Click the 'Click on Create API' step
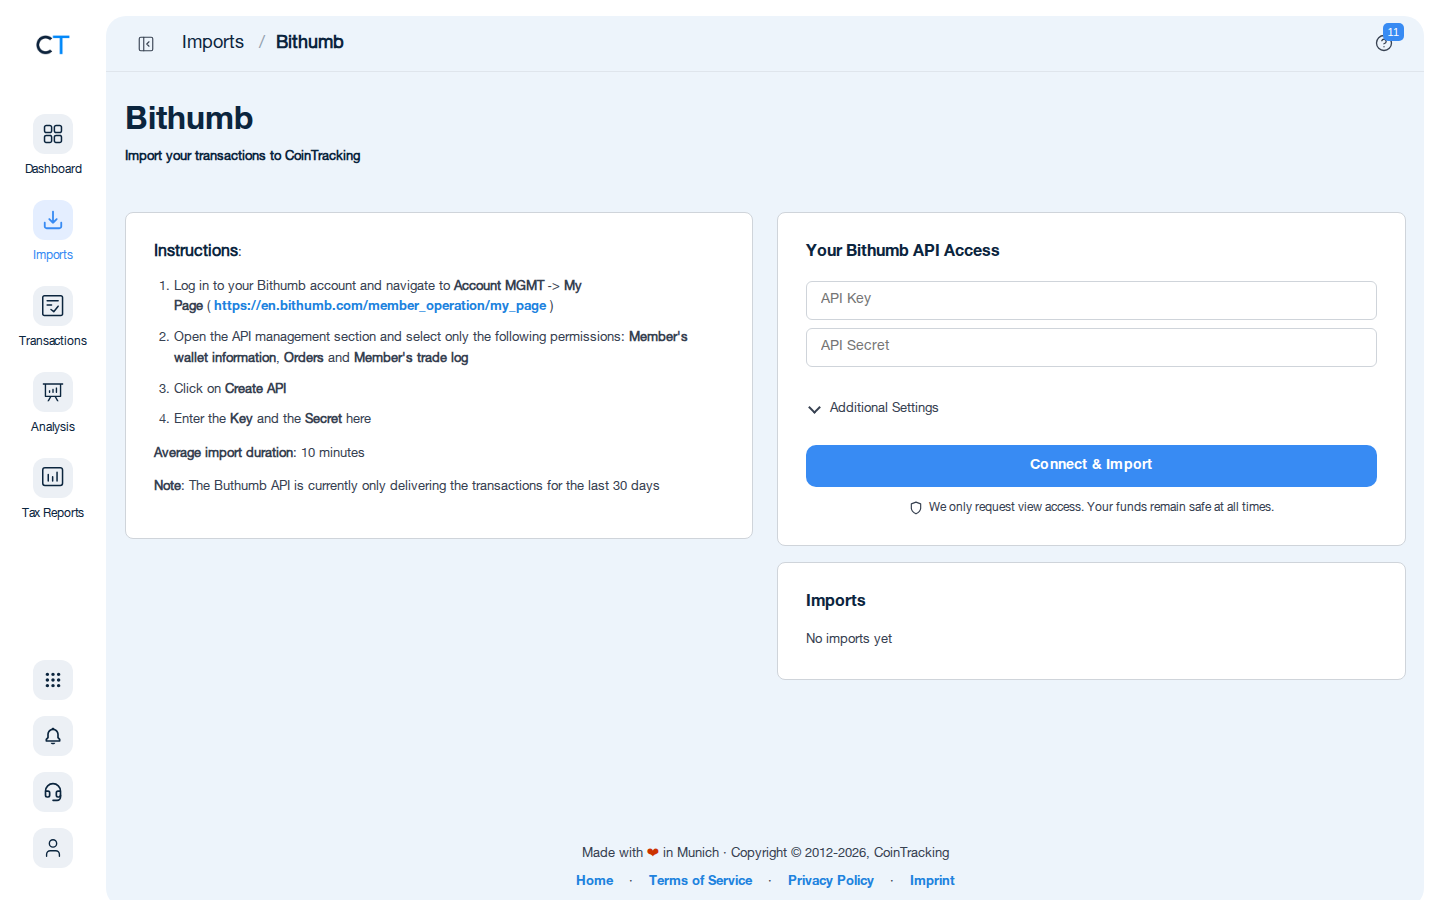This screenshot has width=1440, height=900. 230,389
